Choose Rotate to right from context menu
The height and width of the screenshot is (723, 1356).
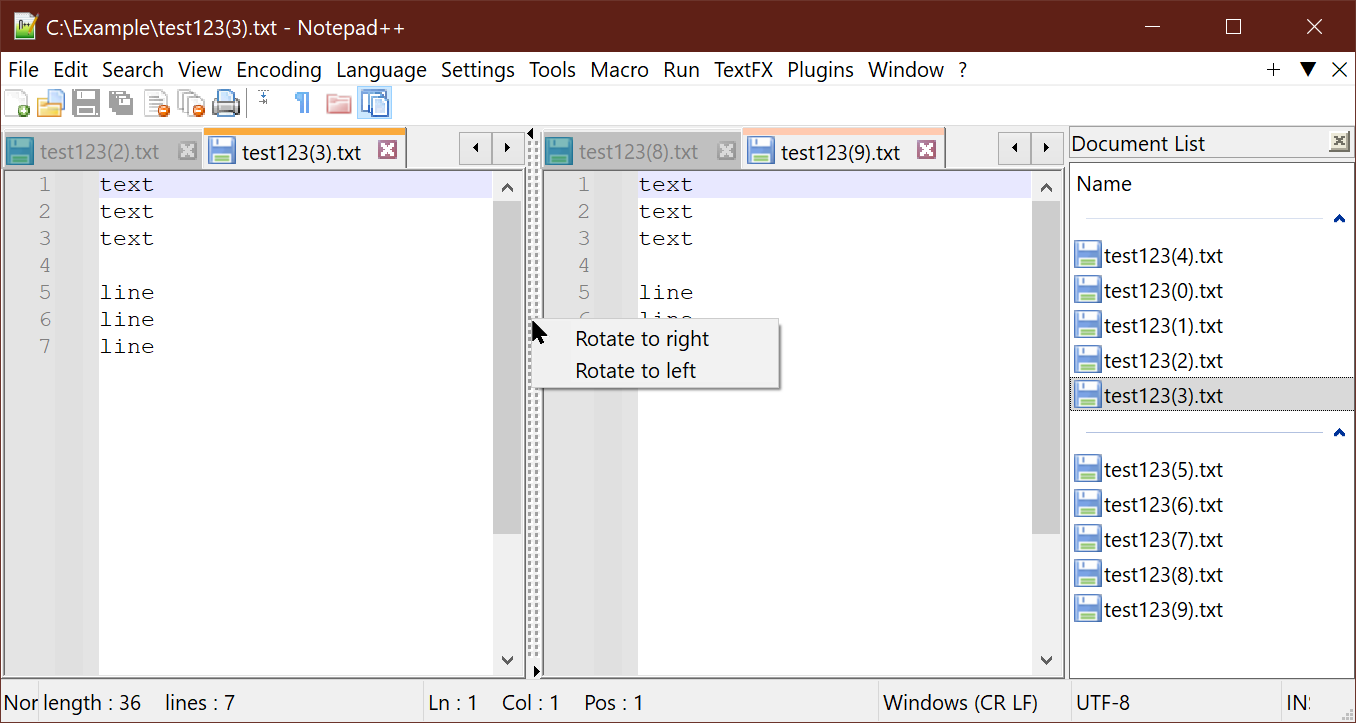642,339
